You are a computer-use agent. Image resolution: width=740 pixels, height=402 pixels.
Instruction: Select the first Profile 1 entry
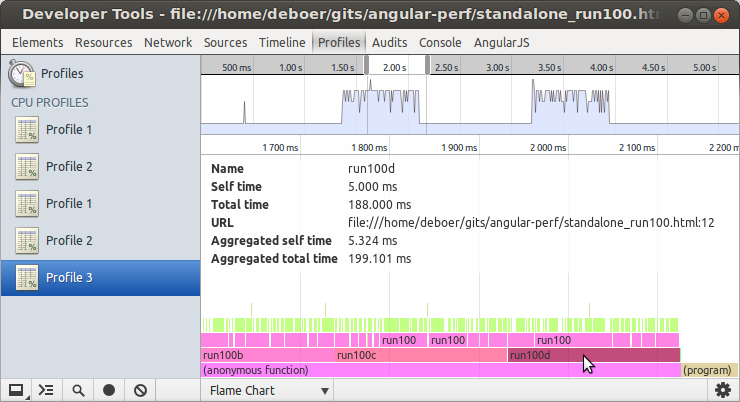100,130
